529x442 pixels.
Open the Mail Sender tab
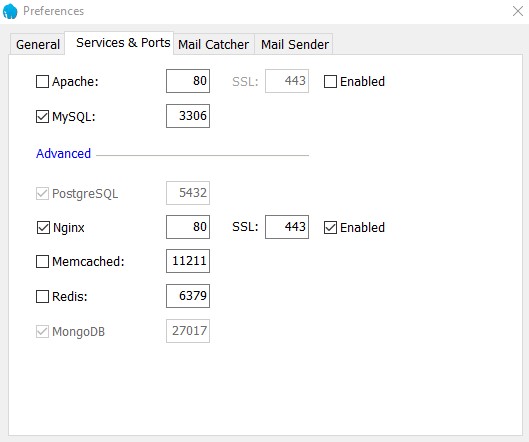point(295,44)
